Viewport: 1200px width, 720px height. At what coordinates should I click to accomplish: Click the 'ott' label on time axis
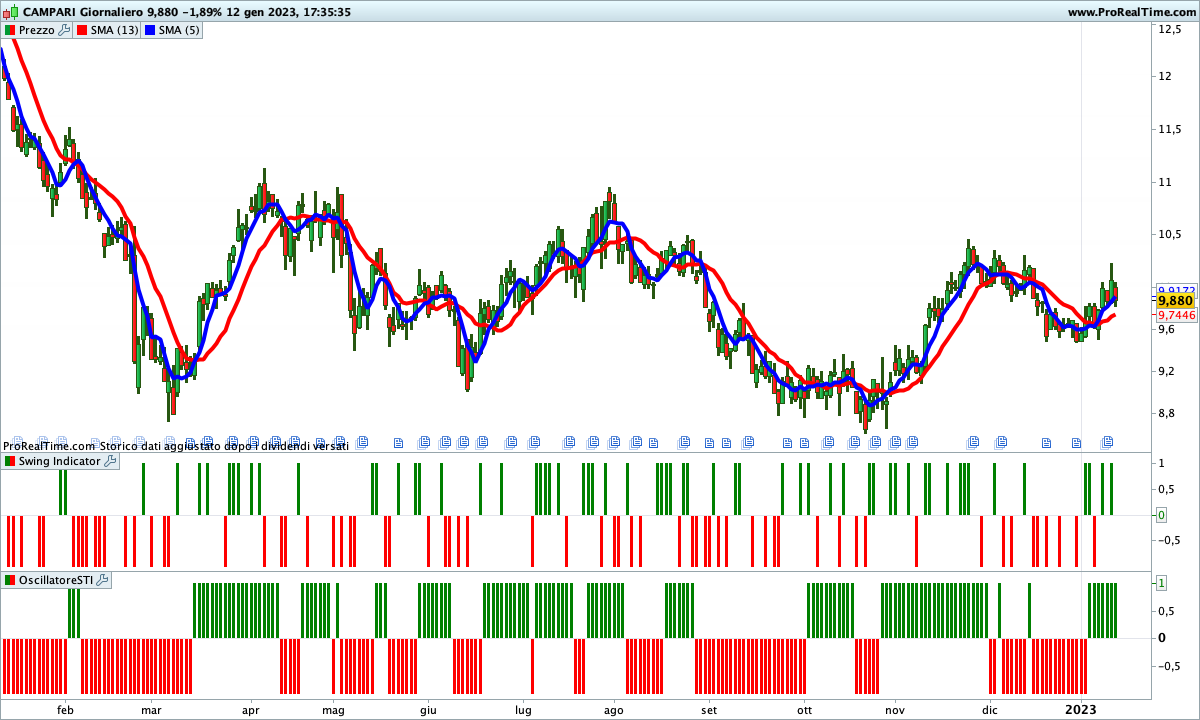click(805, 710)
